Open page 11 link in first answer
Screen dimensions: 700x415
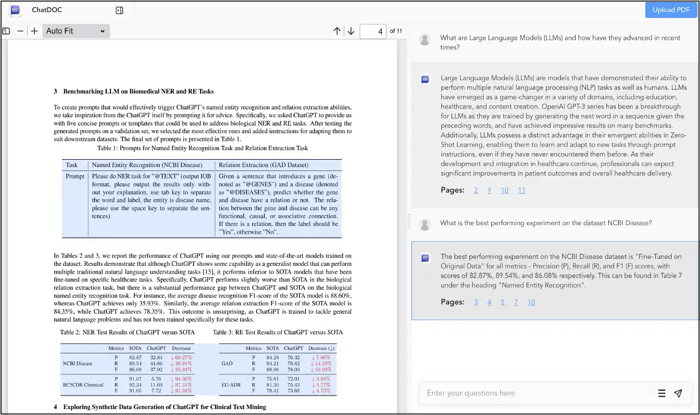(521, 190)
